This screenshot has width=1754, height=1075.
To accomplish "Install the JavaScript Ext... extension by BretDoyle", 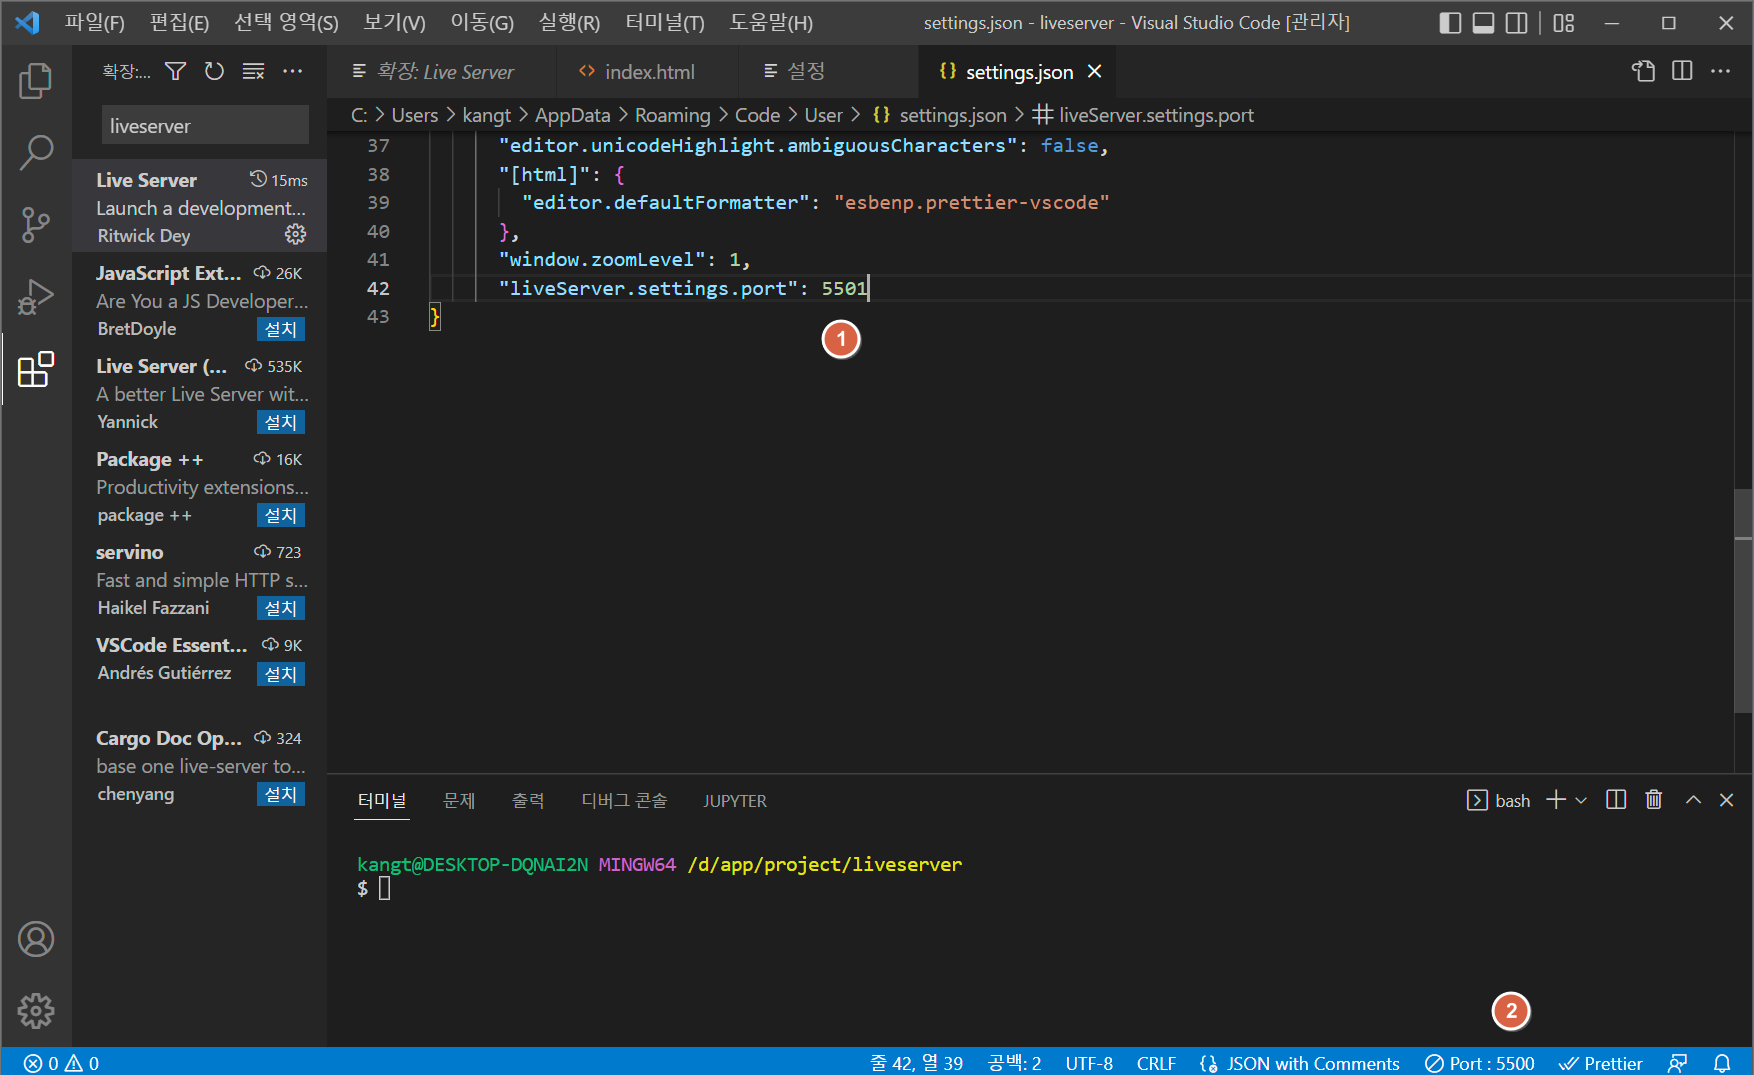I will pyautogui.click(x=281, y=329).
